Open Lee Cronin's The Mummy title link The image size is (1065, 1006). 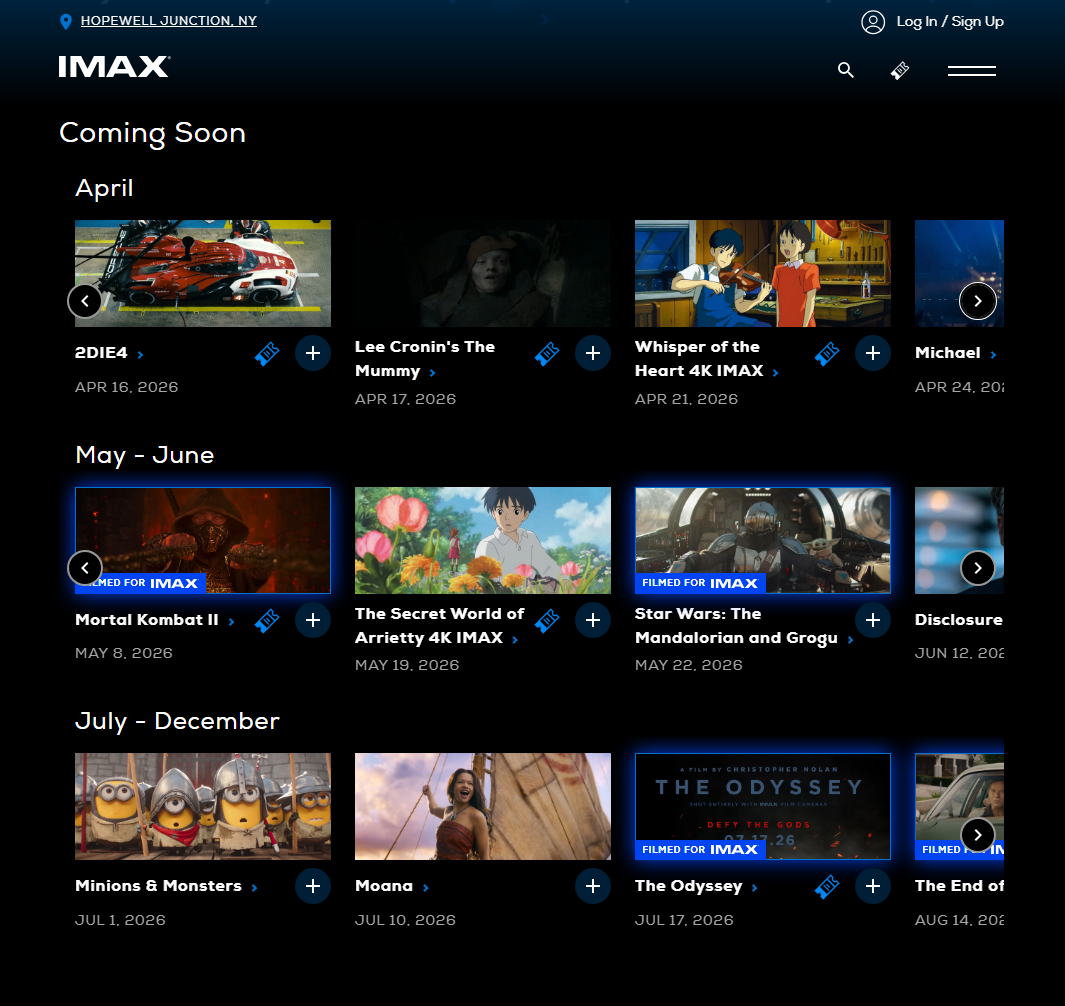(425, 359)
